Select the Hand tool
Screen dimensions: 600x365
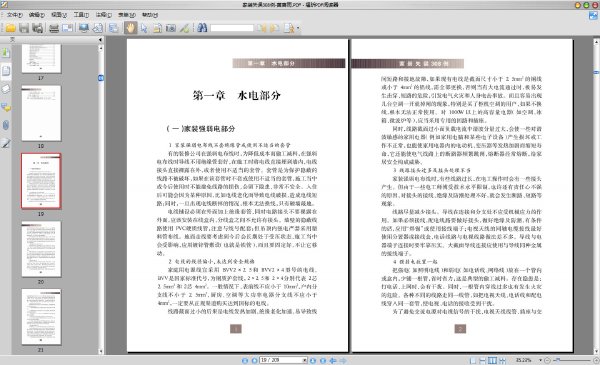130,28
